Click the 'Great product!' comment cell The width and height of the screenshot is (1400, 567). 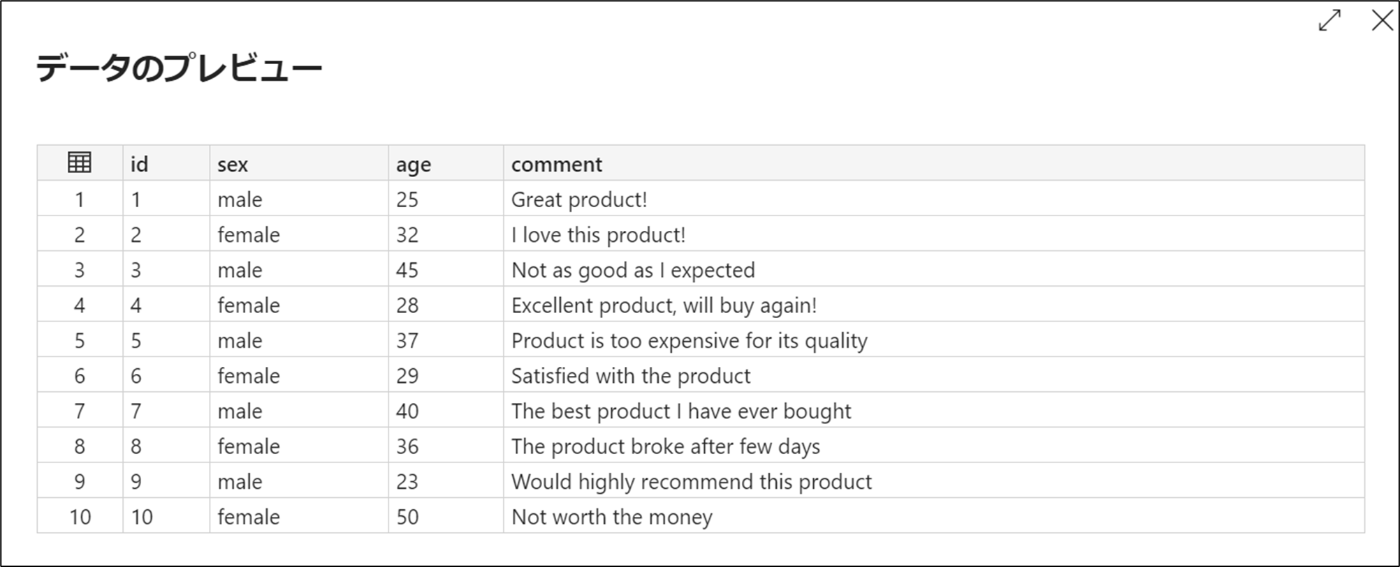point(934,199)
